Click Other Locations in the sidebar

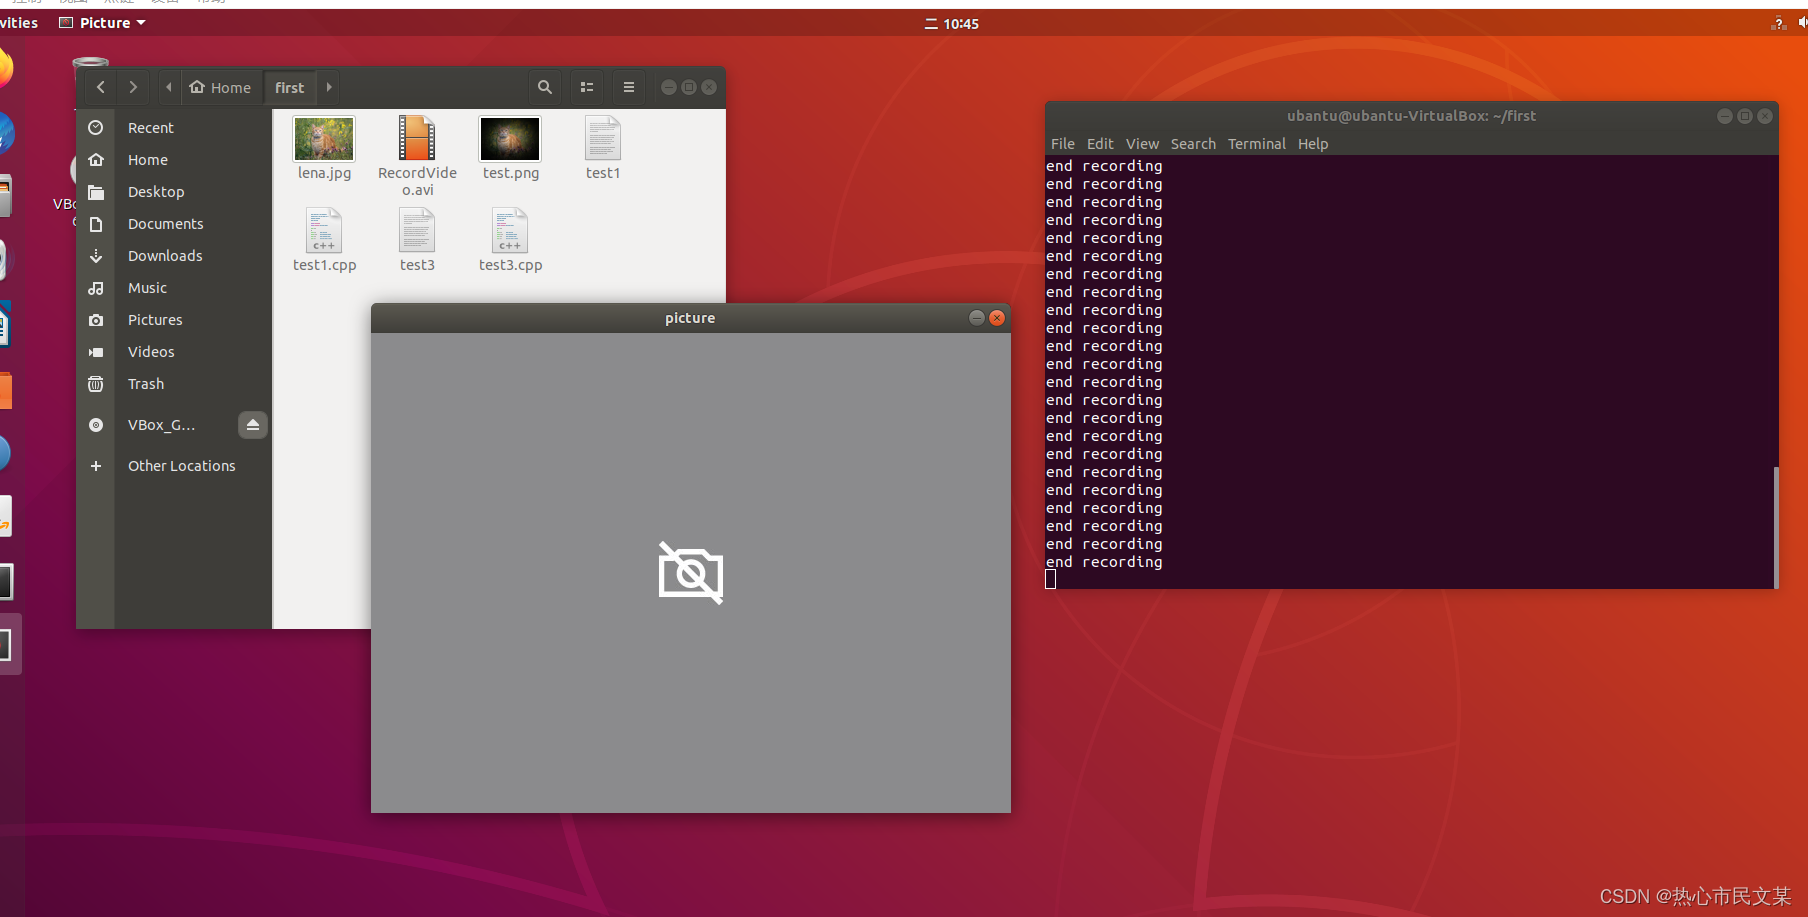(181, 465)
